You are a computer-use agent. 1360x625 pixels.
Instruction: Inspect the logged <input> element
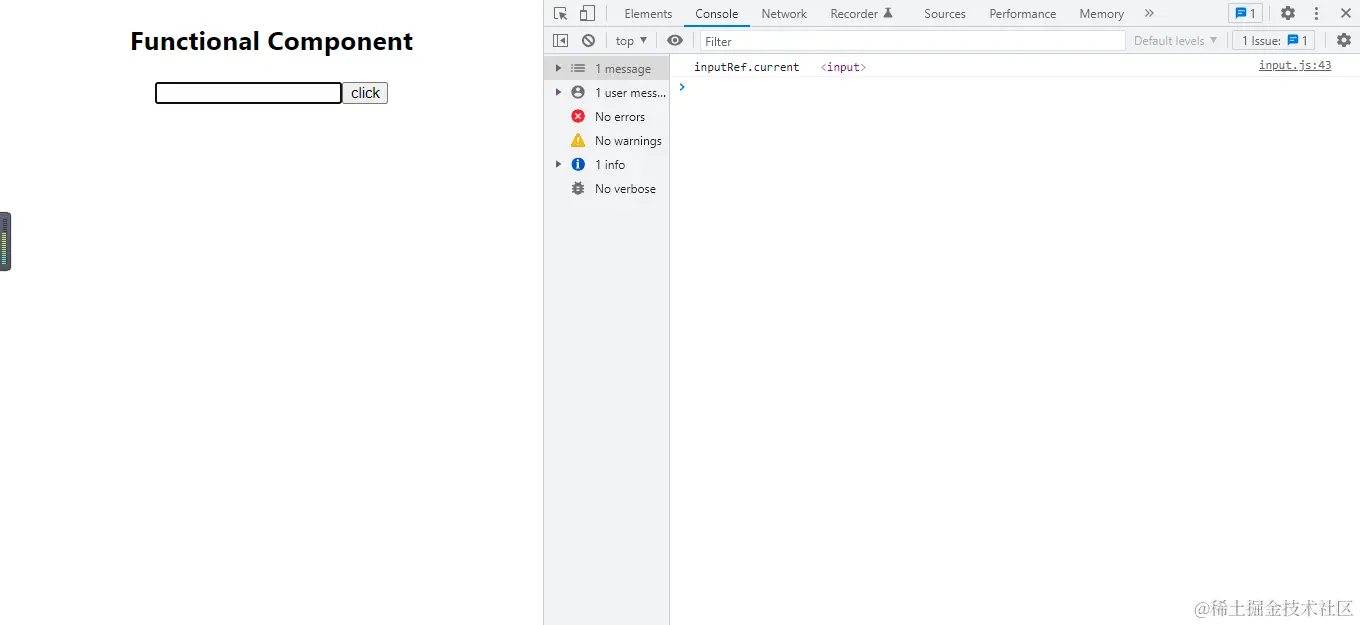pyautogui.click(x=843, y=67)
